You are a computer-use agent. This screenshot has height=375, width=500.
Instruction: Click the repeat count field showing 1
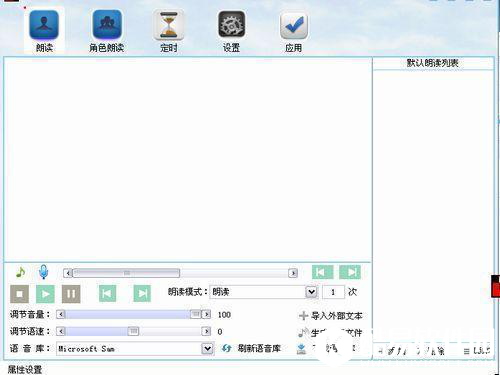tap(333, 292)
